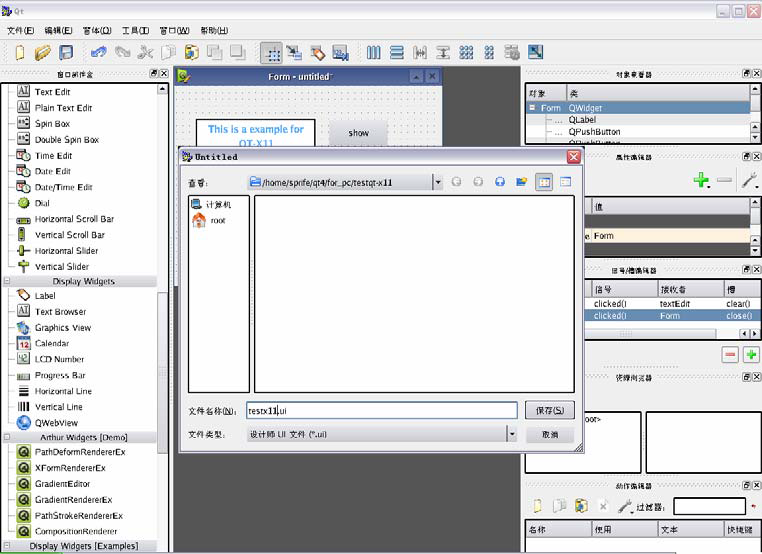Click the green plus in property editor
Screen dimensions: 762x554
702,180
